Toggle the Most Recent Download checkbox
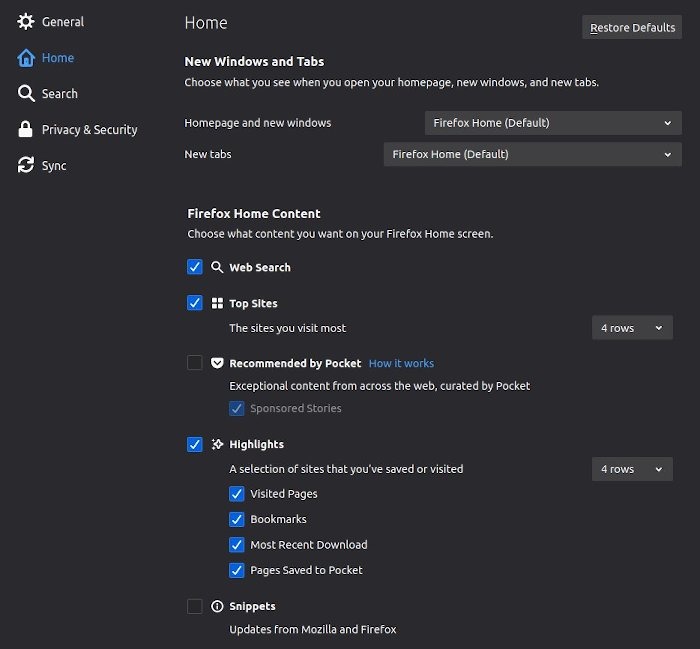This screenshot has height=649, width=700. tap(237, 545)
